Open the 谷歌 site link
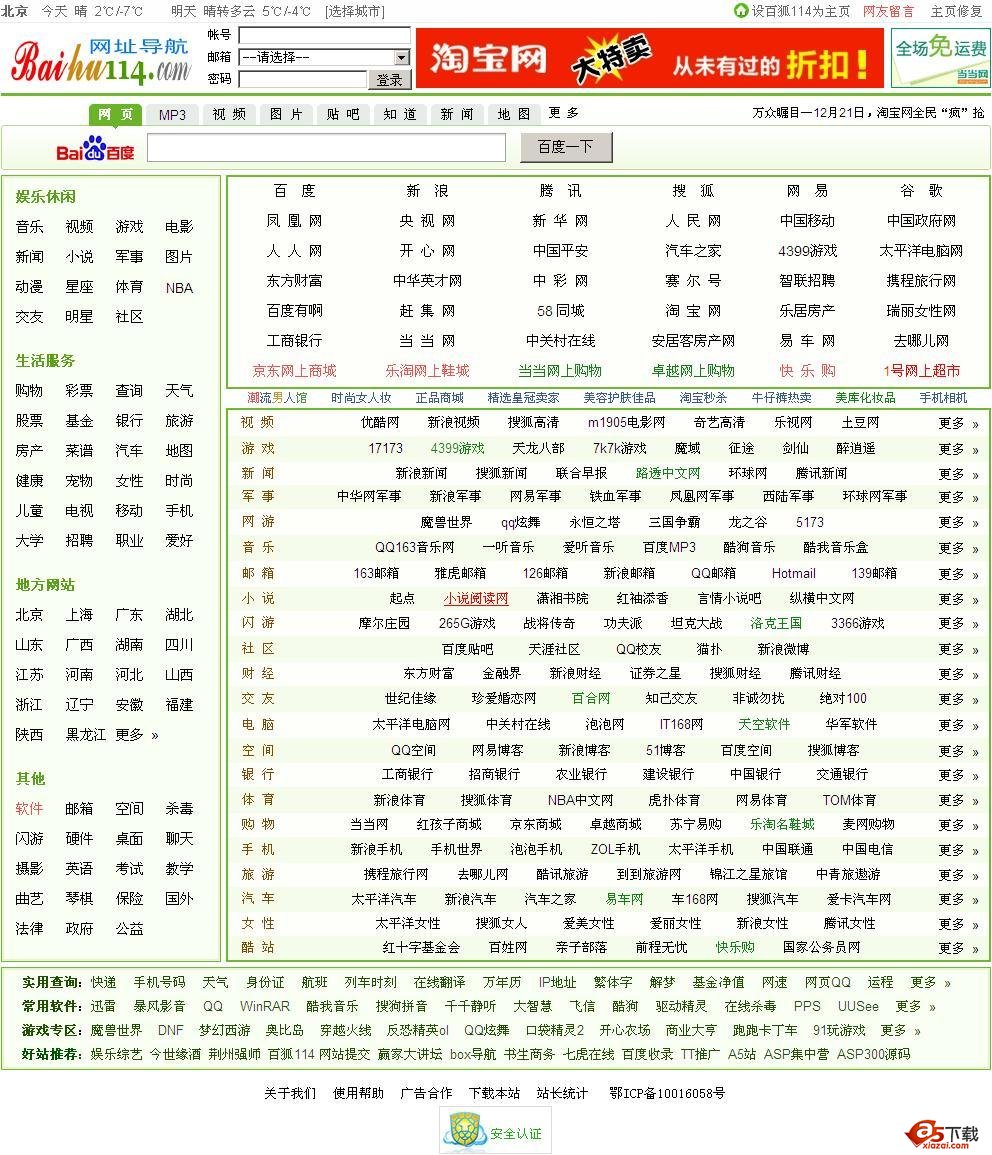 (x=921, y=191)
